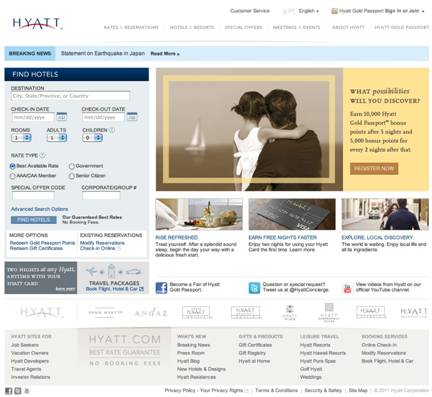Viewport: 432px width, 397px height.
Task: Open the check-out date calendar icon
Action: pyautogui.click(x=132, y=117)
